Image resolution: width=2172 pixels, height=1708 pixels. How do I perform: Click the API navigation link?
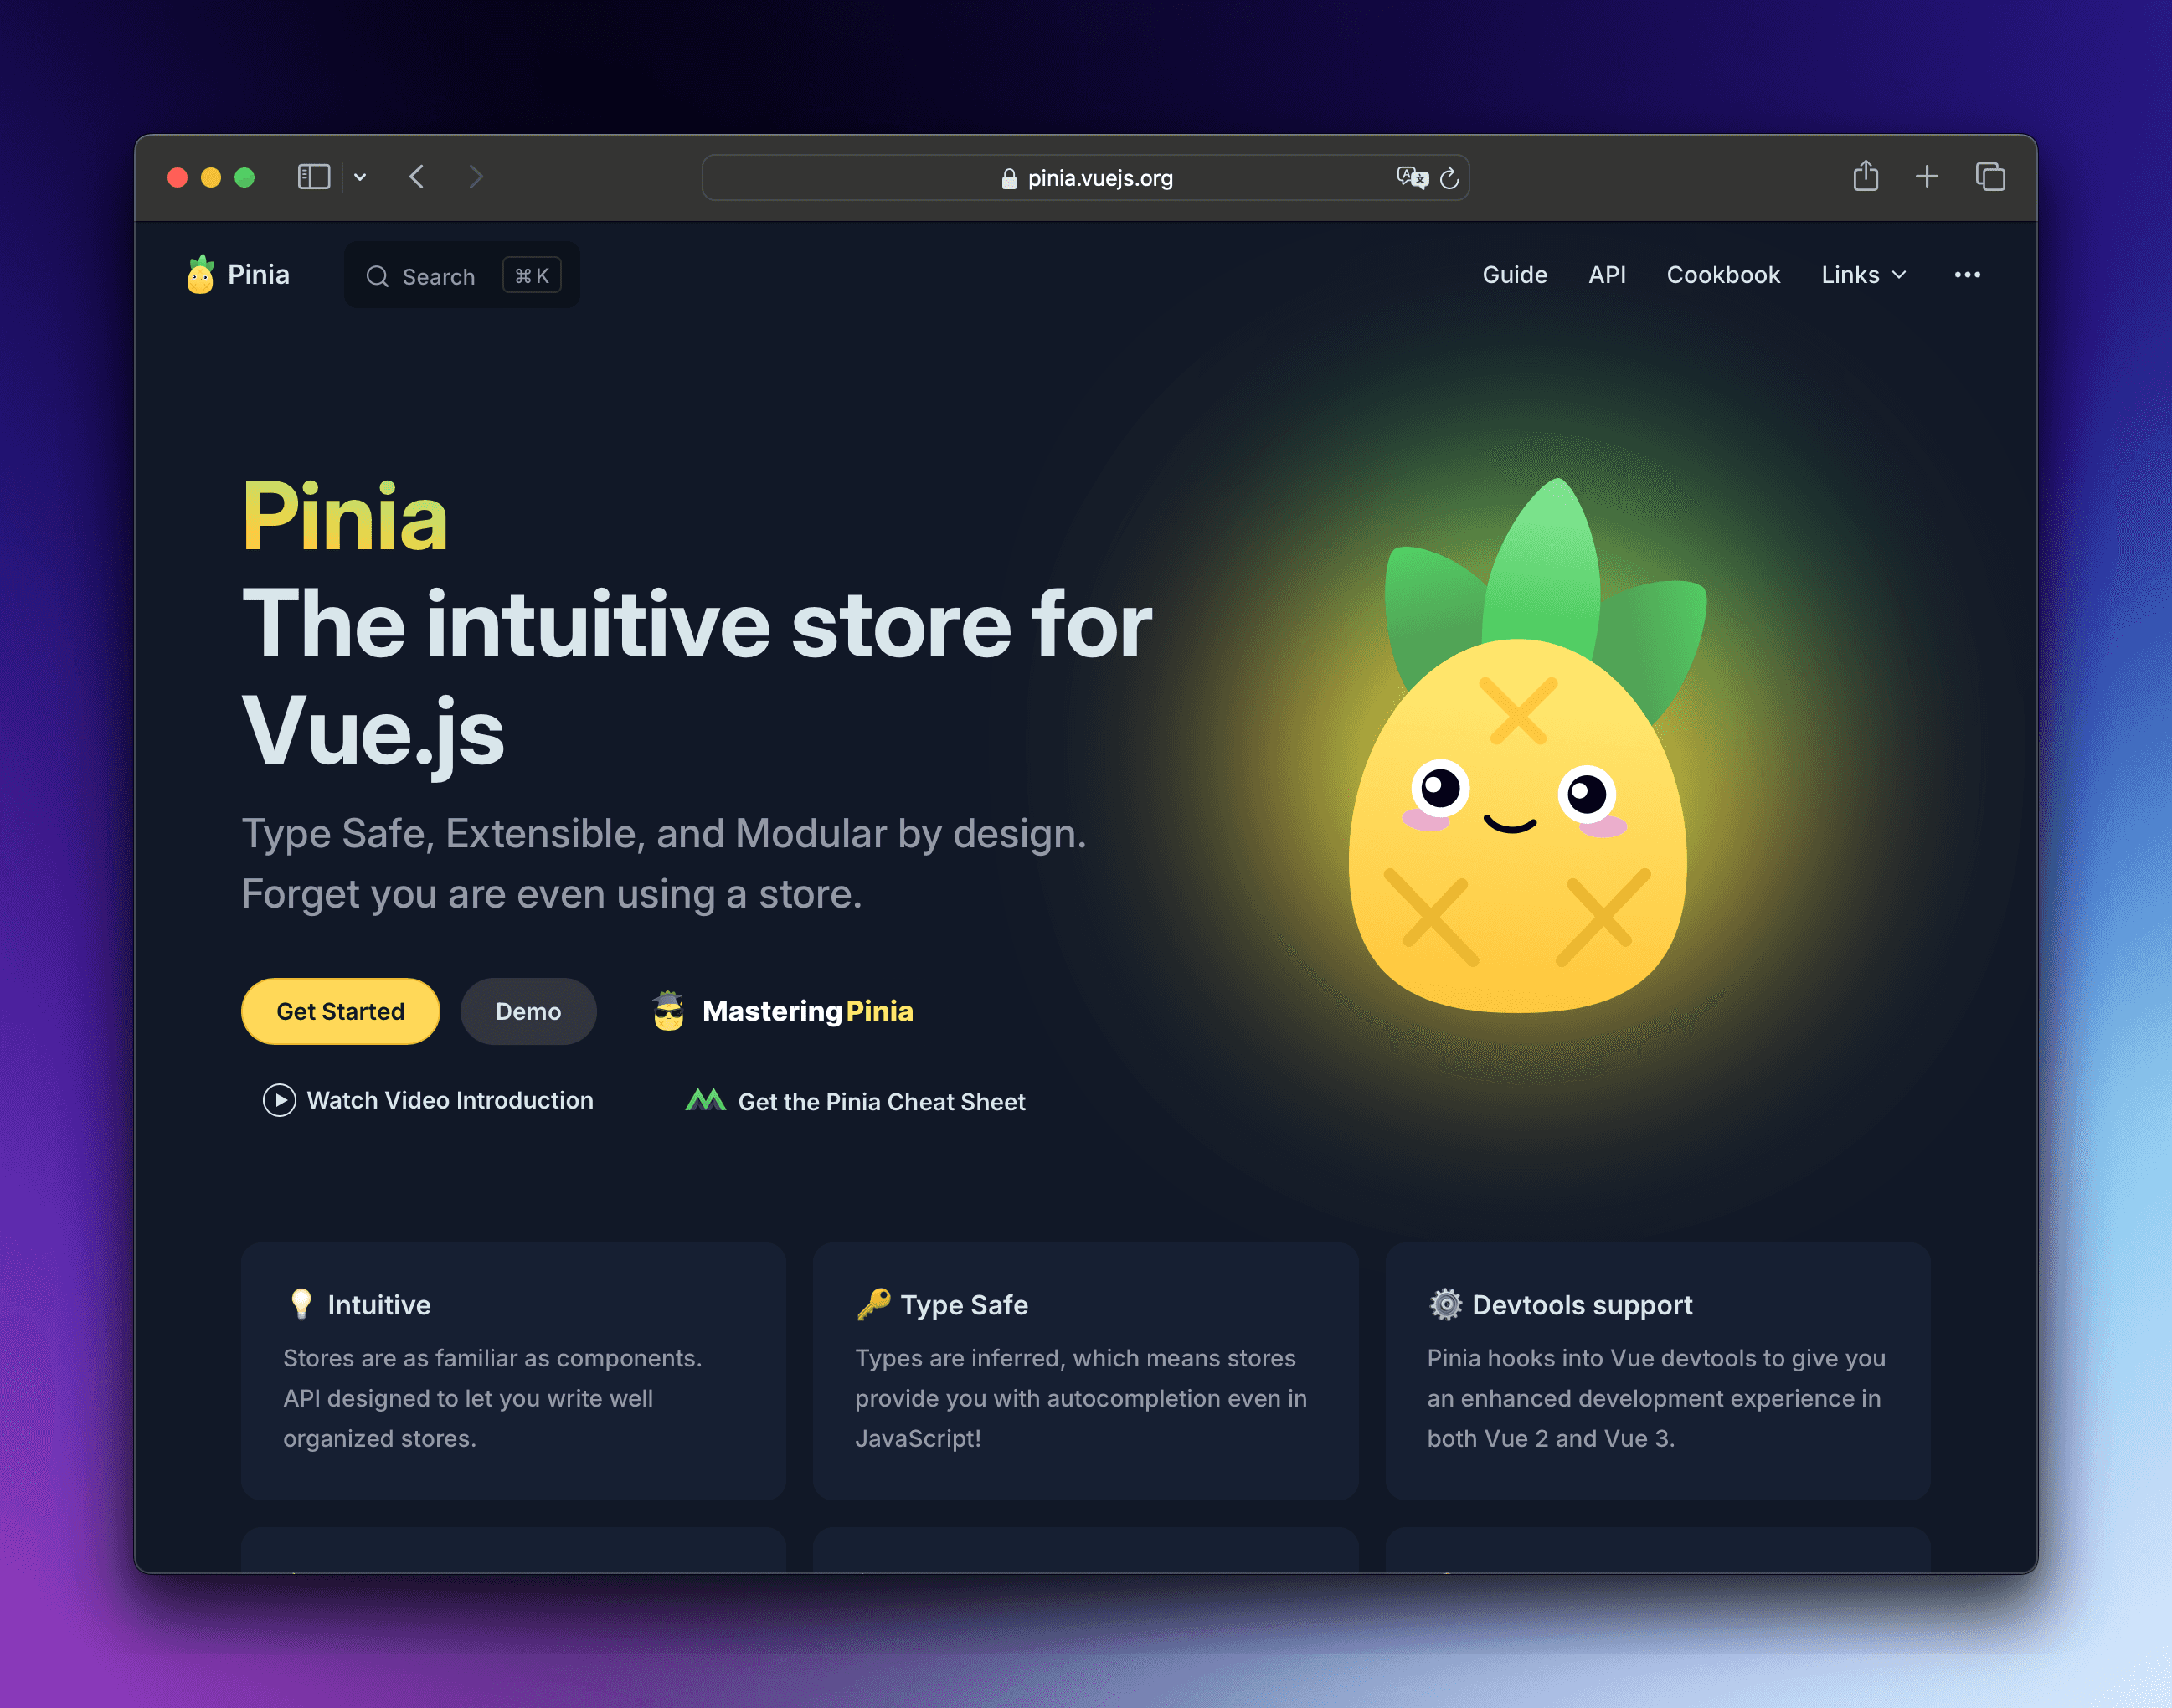pyautogui.click(x=1604, y=273)
